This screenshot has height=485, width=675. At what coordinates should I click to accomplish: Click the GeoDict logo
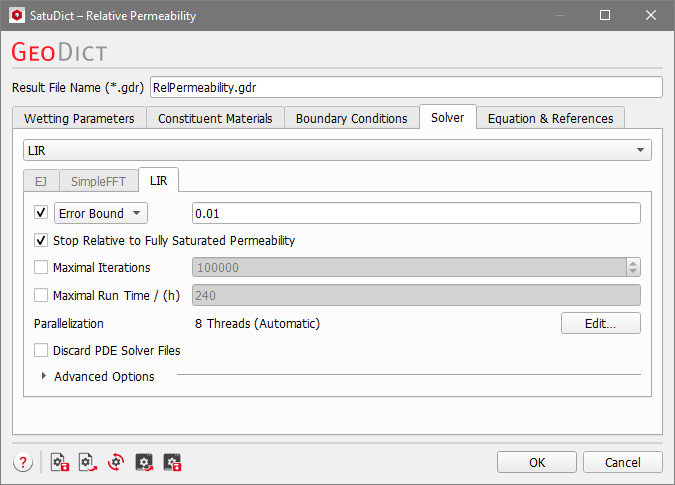[x=59, y=52]
